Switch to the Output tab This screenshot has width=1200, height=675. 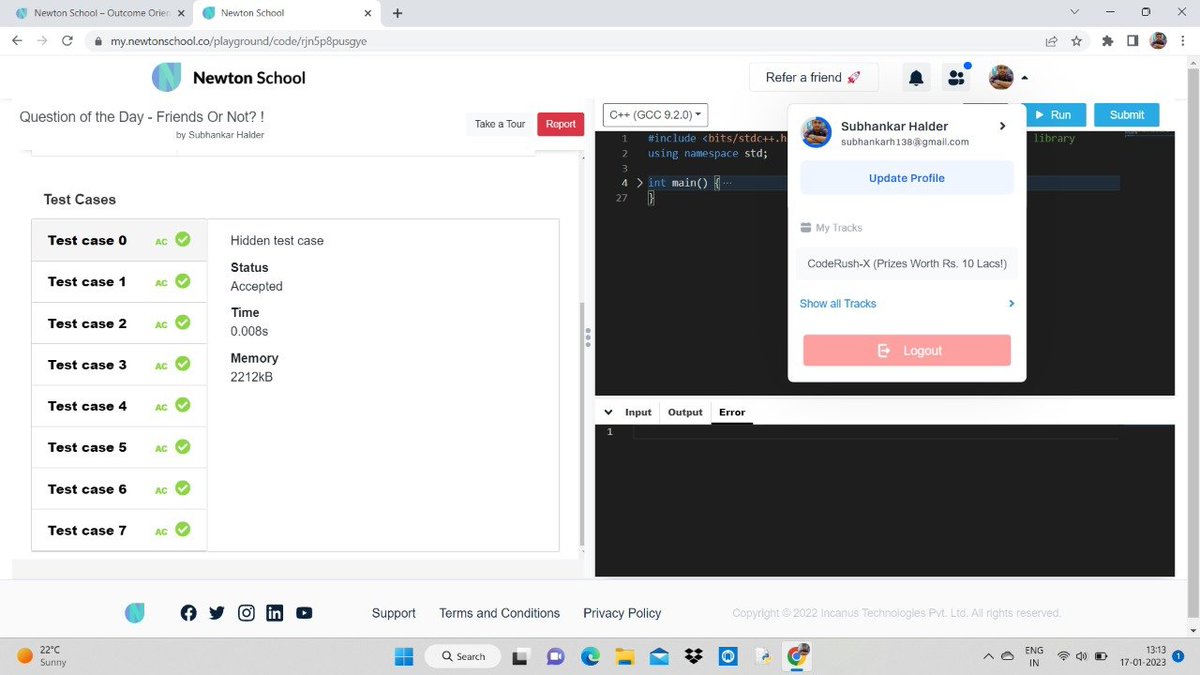pyautogui.click(x=684, y=411)
